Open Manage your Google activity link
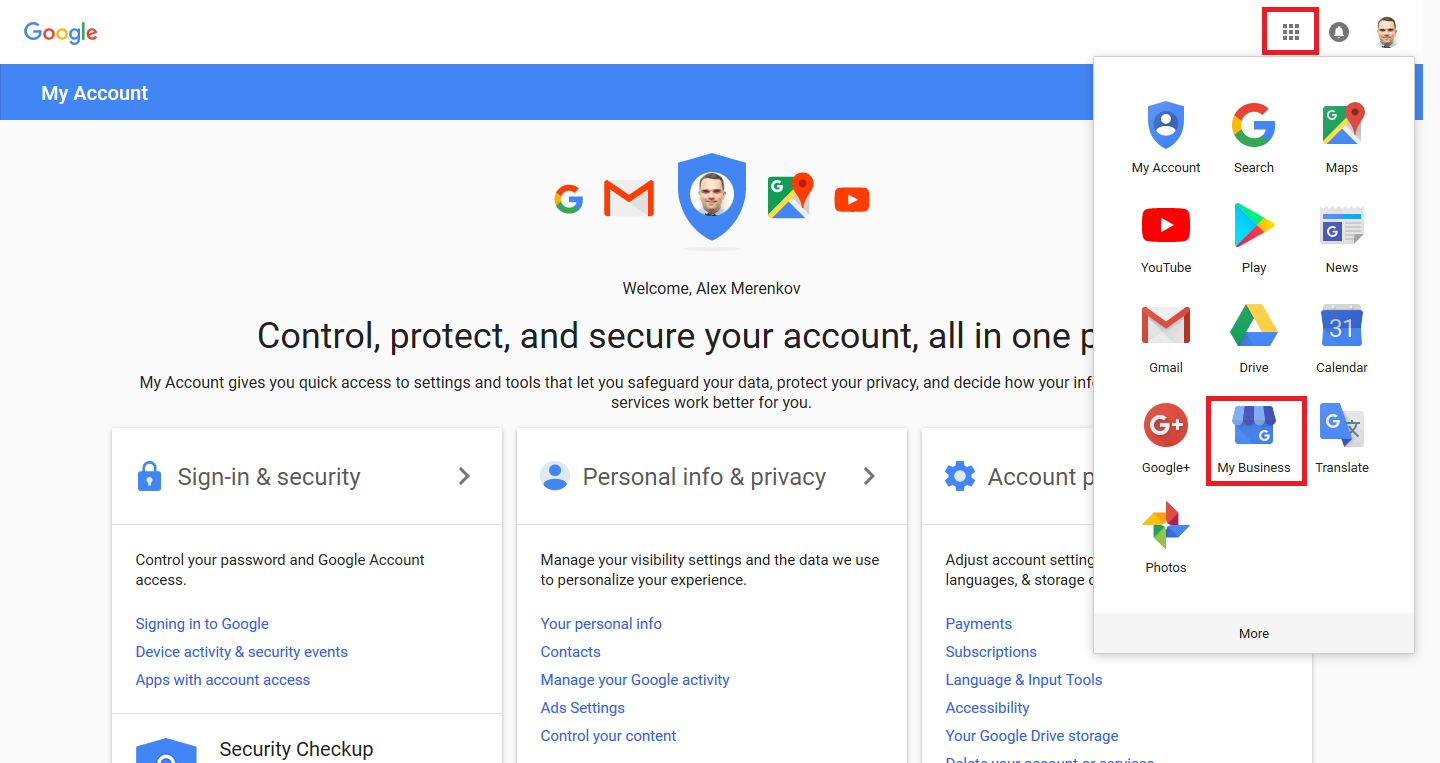The width and height of the screenshot is (1440, 763). tap(635, 680)
